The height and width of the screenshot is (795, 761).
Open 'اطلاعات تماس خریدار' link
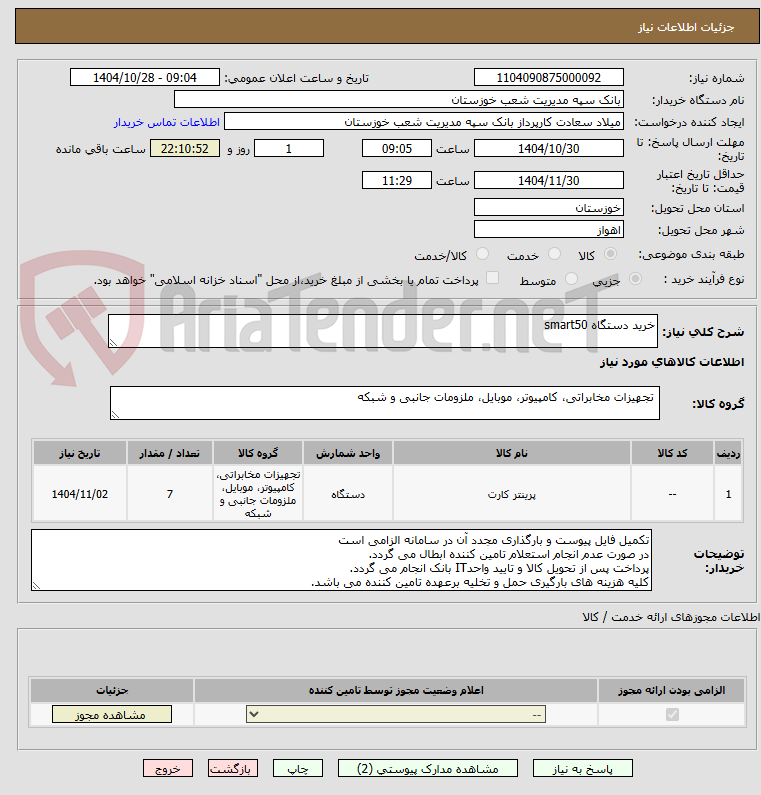pos(166,122)
